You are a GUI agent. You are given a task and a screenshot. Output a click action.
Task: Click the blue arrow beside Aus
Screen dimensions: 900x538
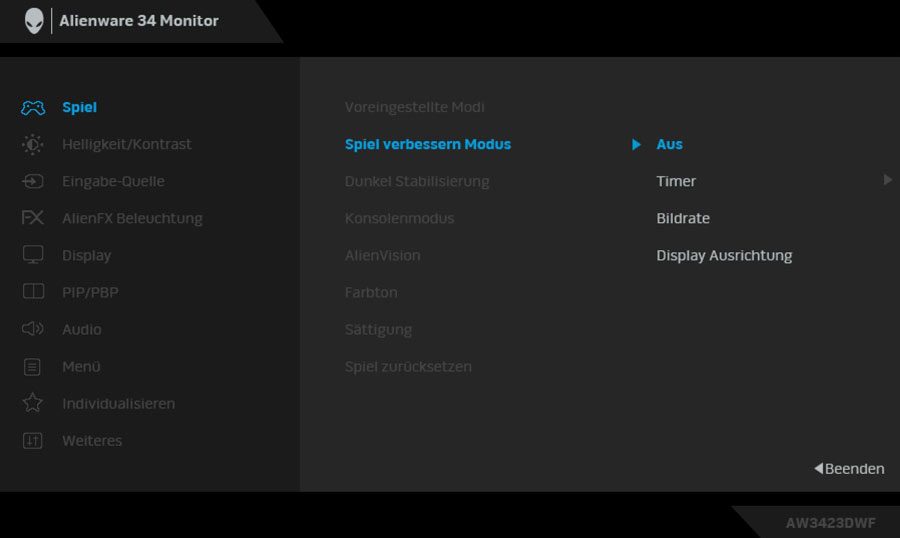[636, 144]
